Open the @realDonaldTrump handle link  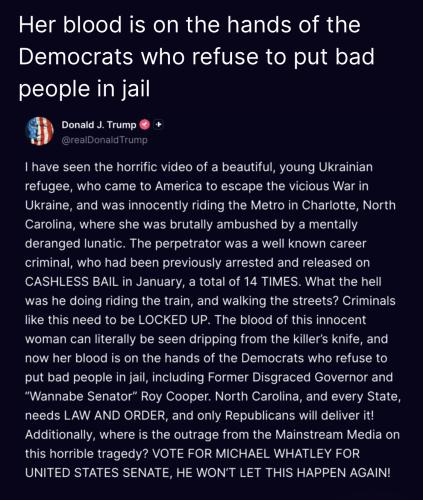[x=104, y=140]
